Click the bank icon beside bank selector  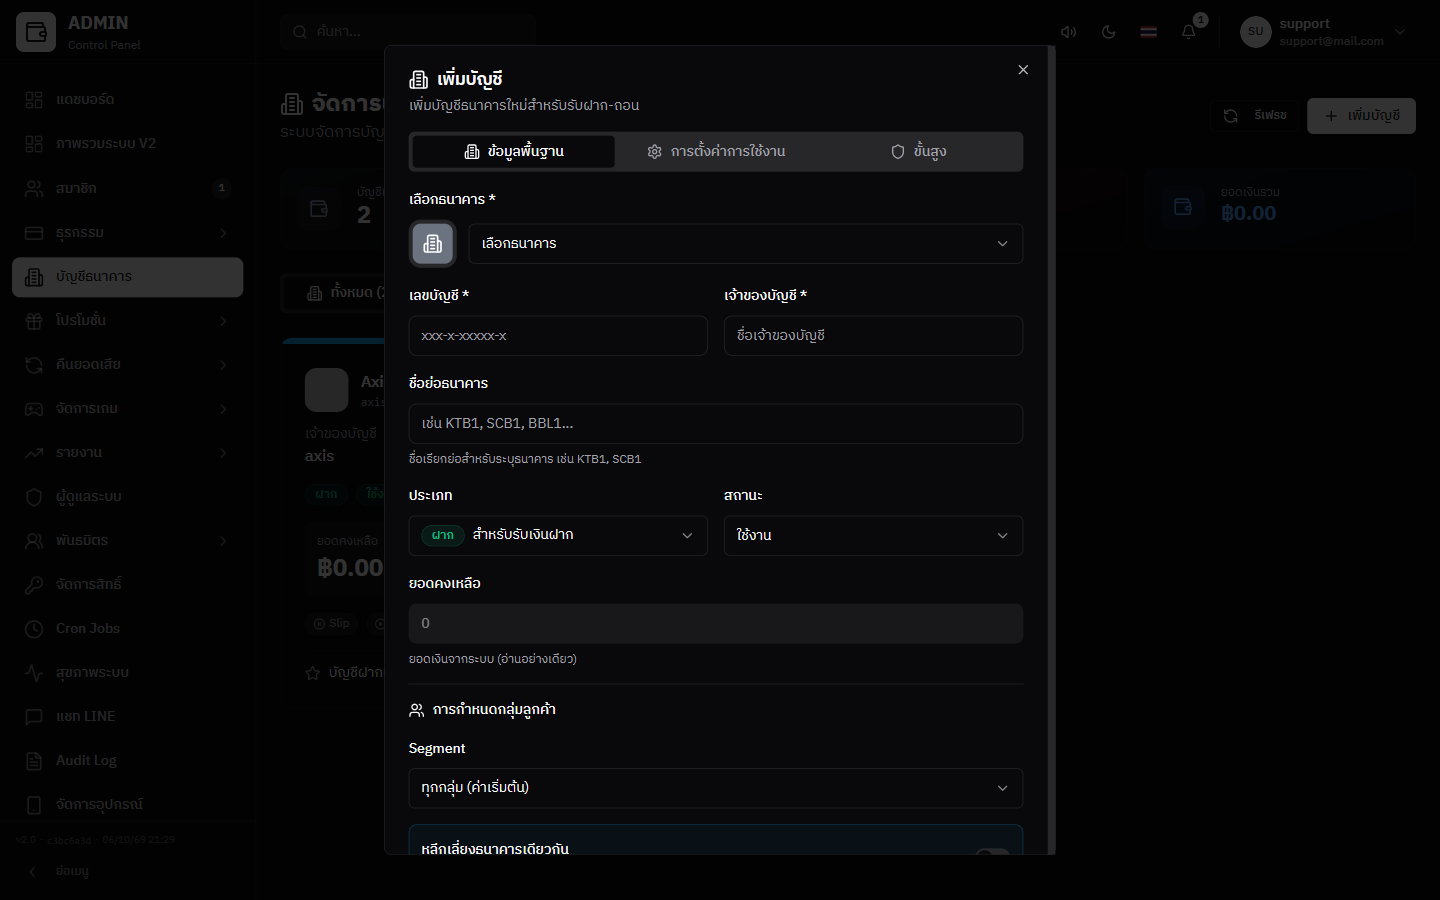click(433, 244)
